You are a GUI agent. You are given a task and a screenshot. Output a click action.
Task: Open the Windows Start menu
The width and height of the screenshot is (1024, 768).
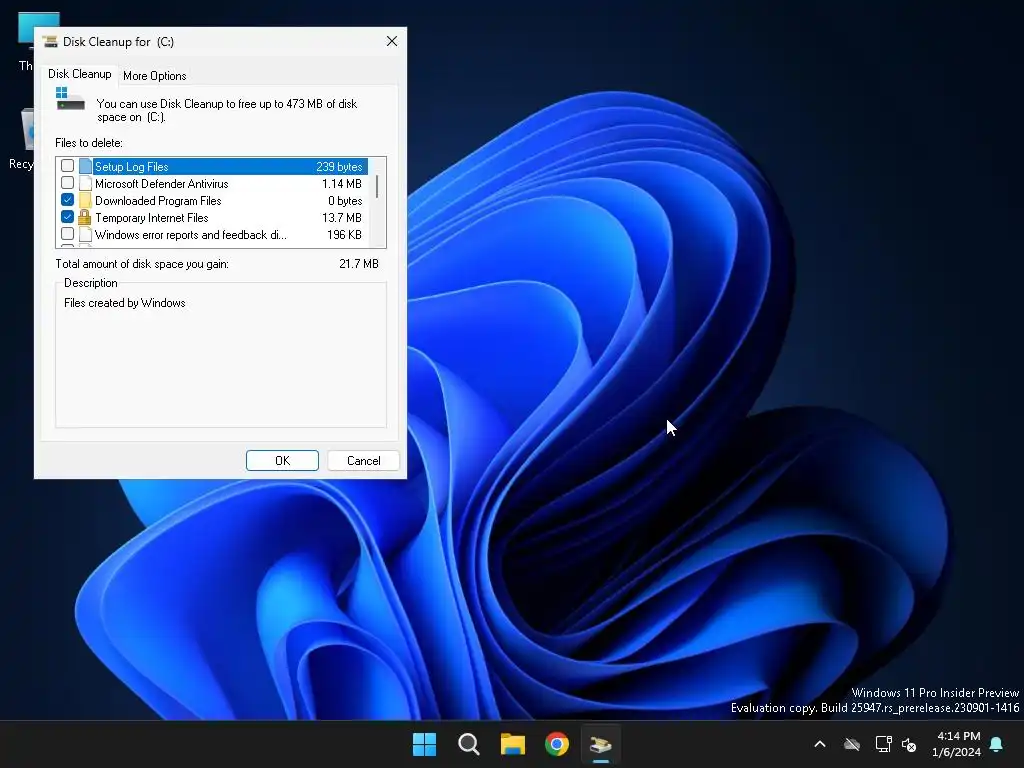(x=424, y=744)
